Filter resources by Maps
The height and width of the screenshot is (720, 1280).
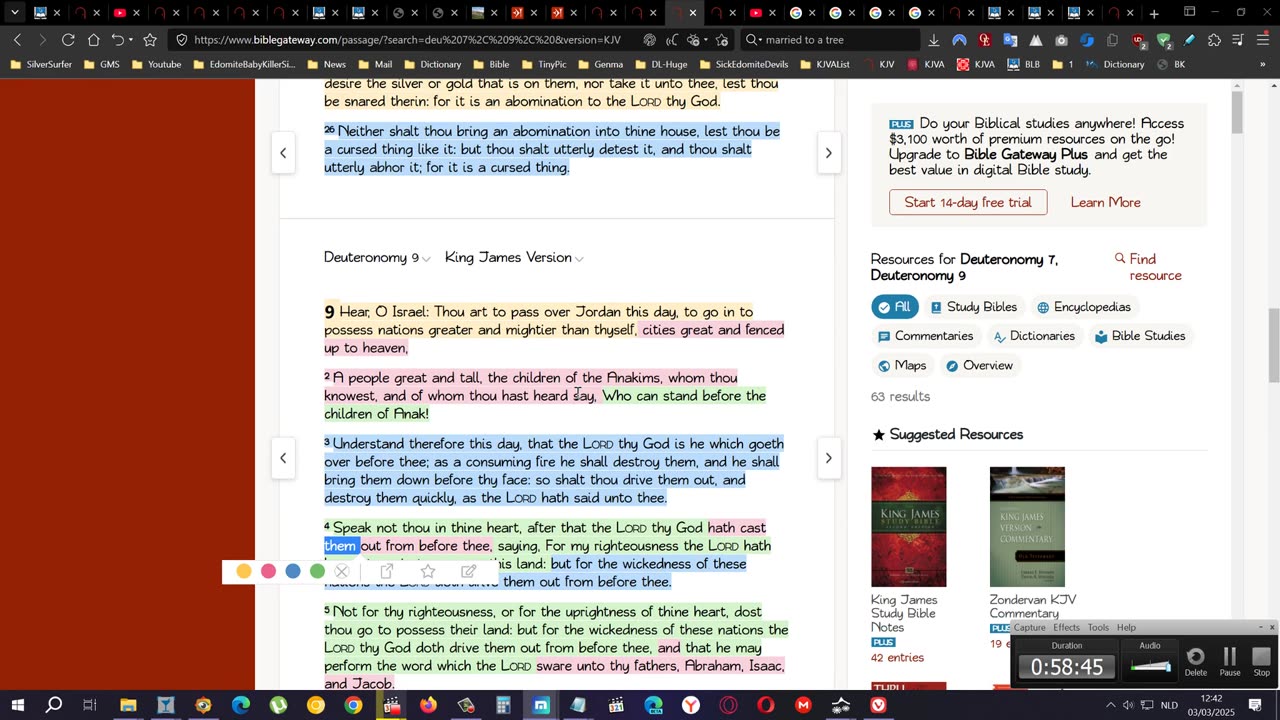(901, 365)
